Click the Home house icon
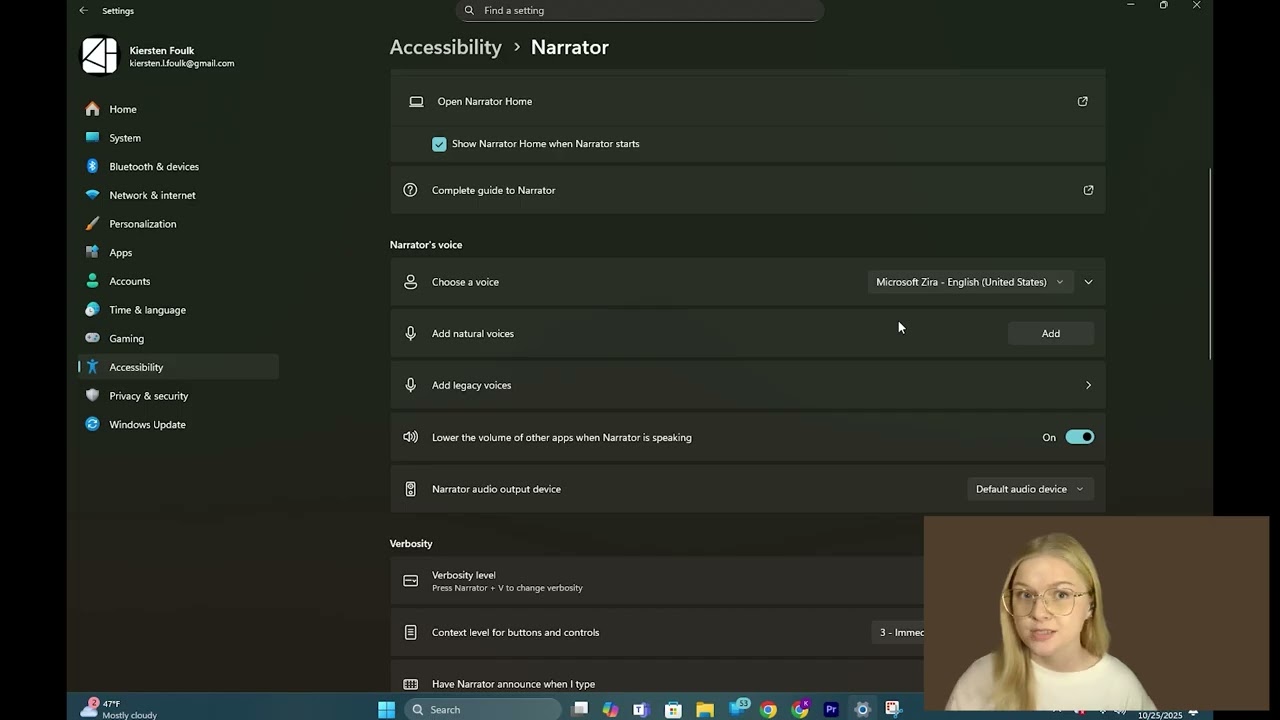Screen dimensions: 1280x720 click(x=92, y=109)
